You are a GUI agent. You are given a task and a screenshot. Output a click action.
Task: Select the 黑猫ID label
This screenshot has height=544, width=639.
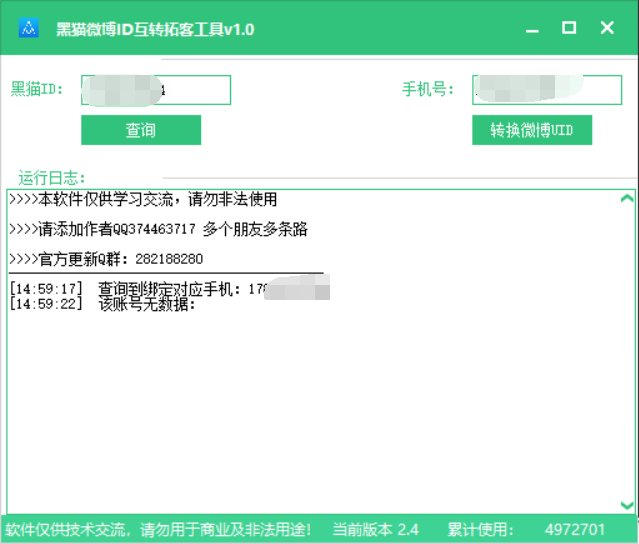(38, 90)
